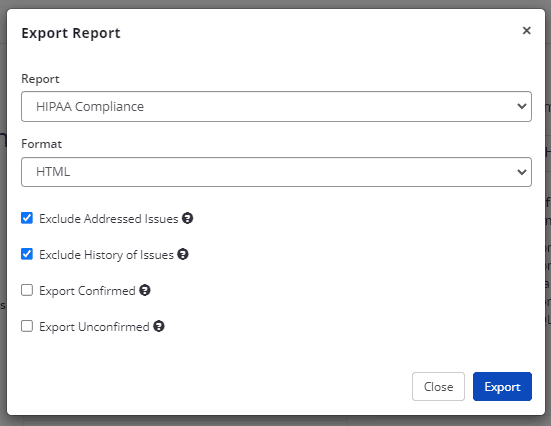
Task: Open the Report dropdown showing HIPAA Compliance
Action: point(276,106)
